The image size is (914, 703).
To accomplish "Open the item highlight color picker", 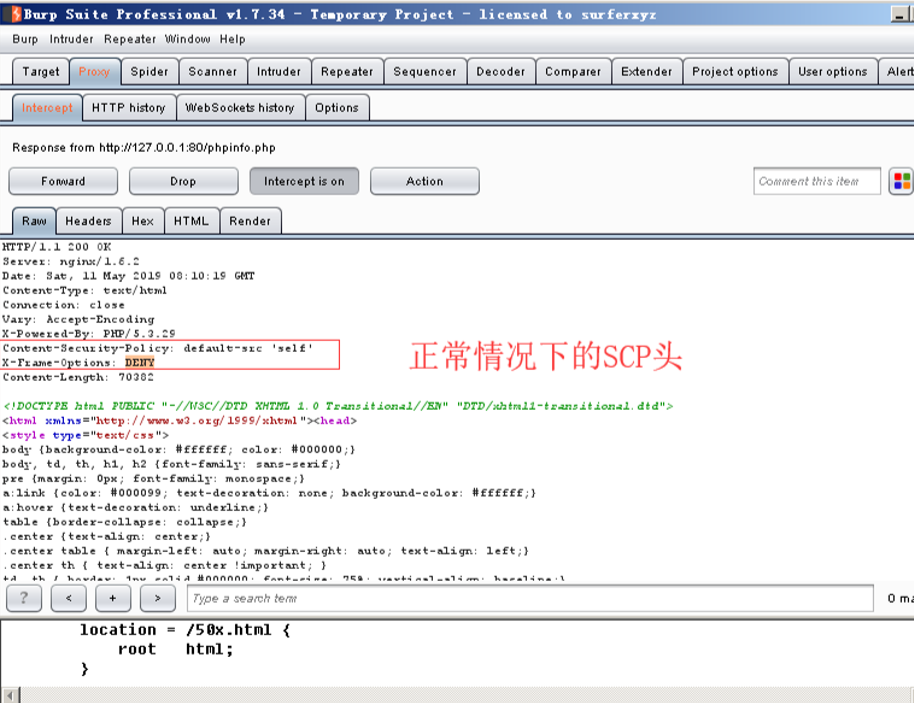I will [x=899, y=181].
